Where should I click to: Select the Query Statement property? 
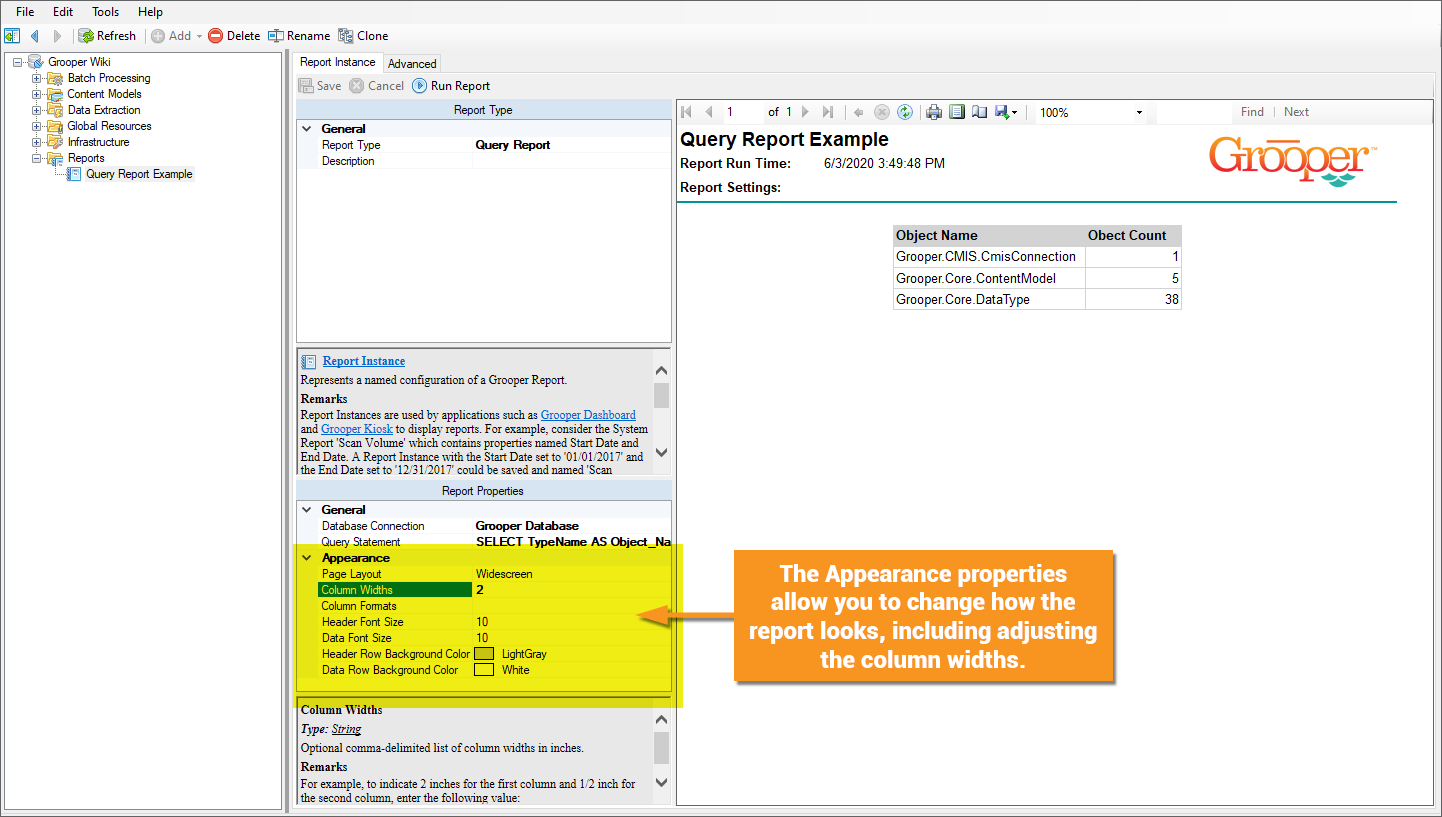[484, 542]
